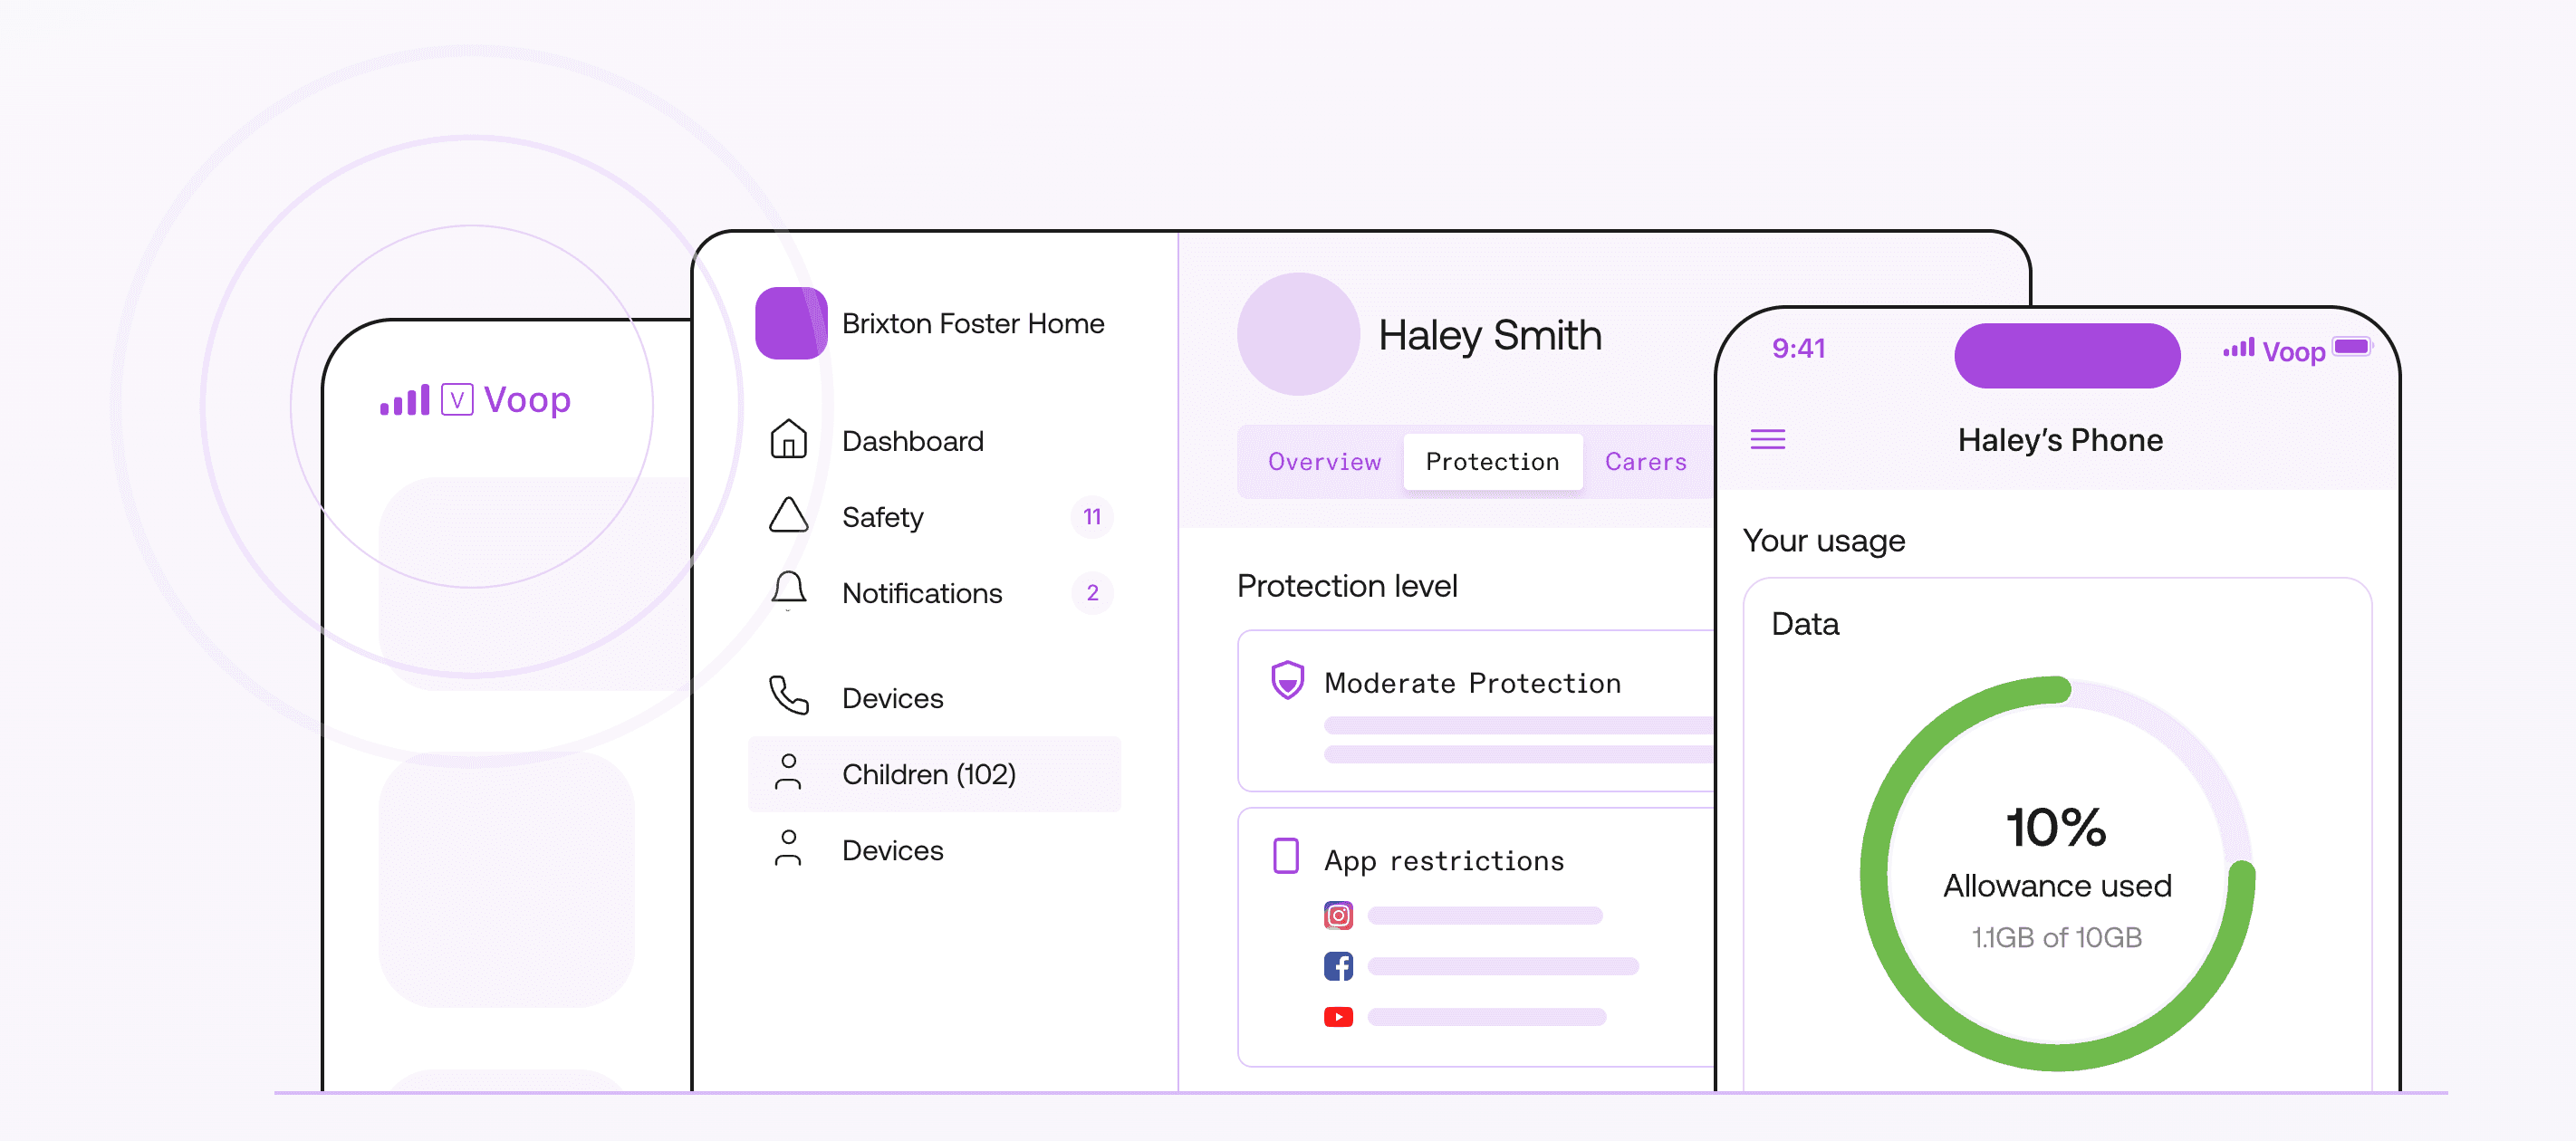This screenshot has width=2576, height=1141.
Task: Click the Notifications bell icon
Action: coord(788,591)
